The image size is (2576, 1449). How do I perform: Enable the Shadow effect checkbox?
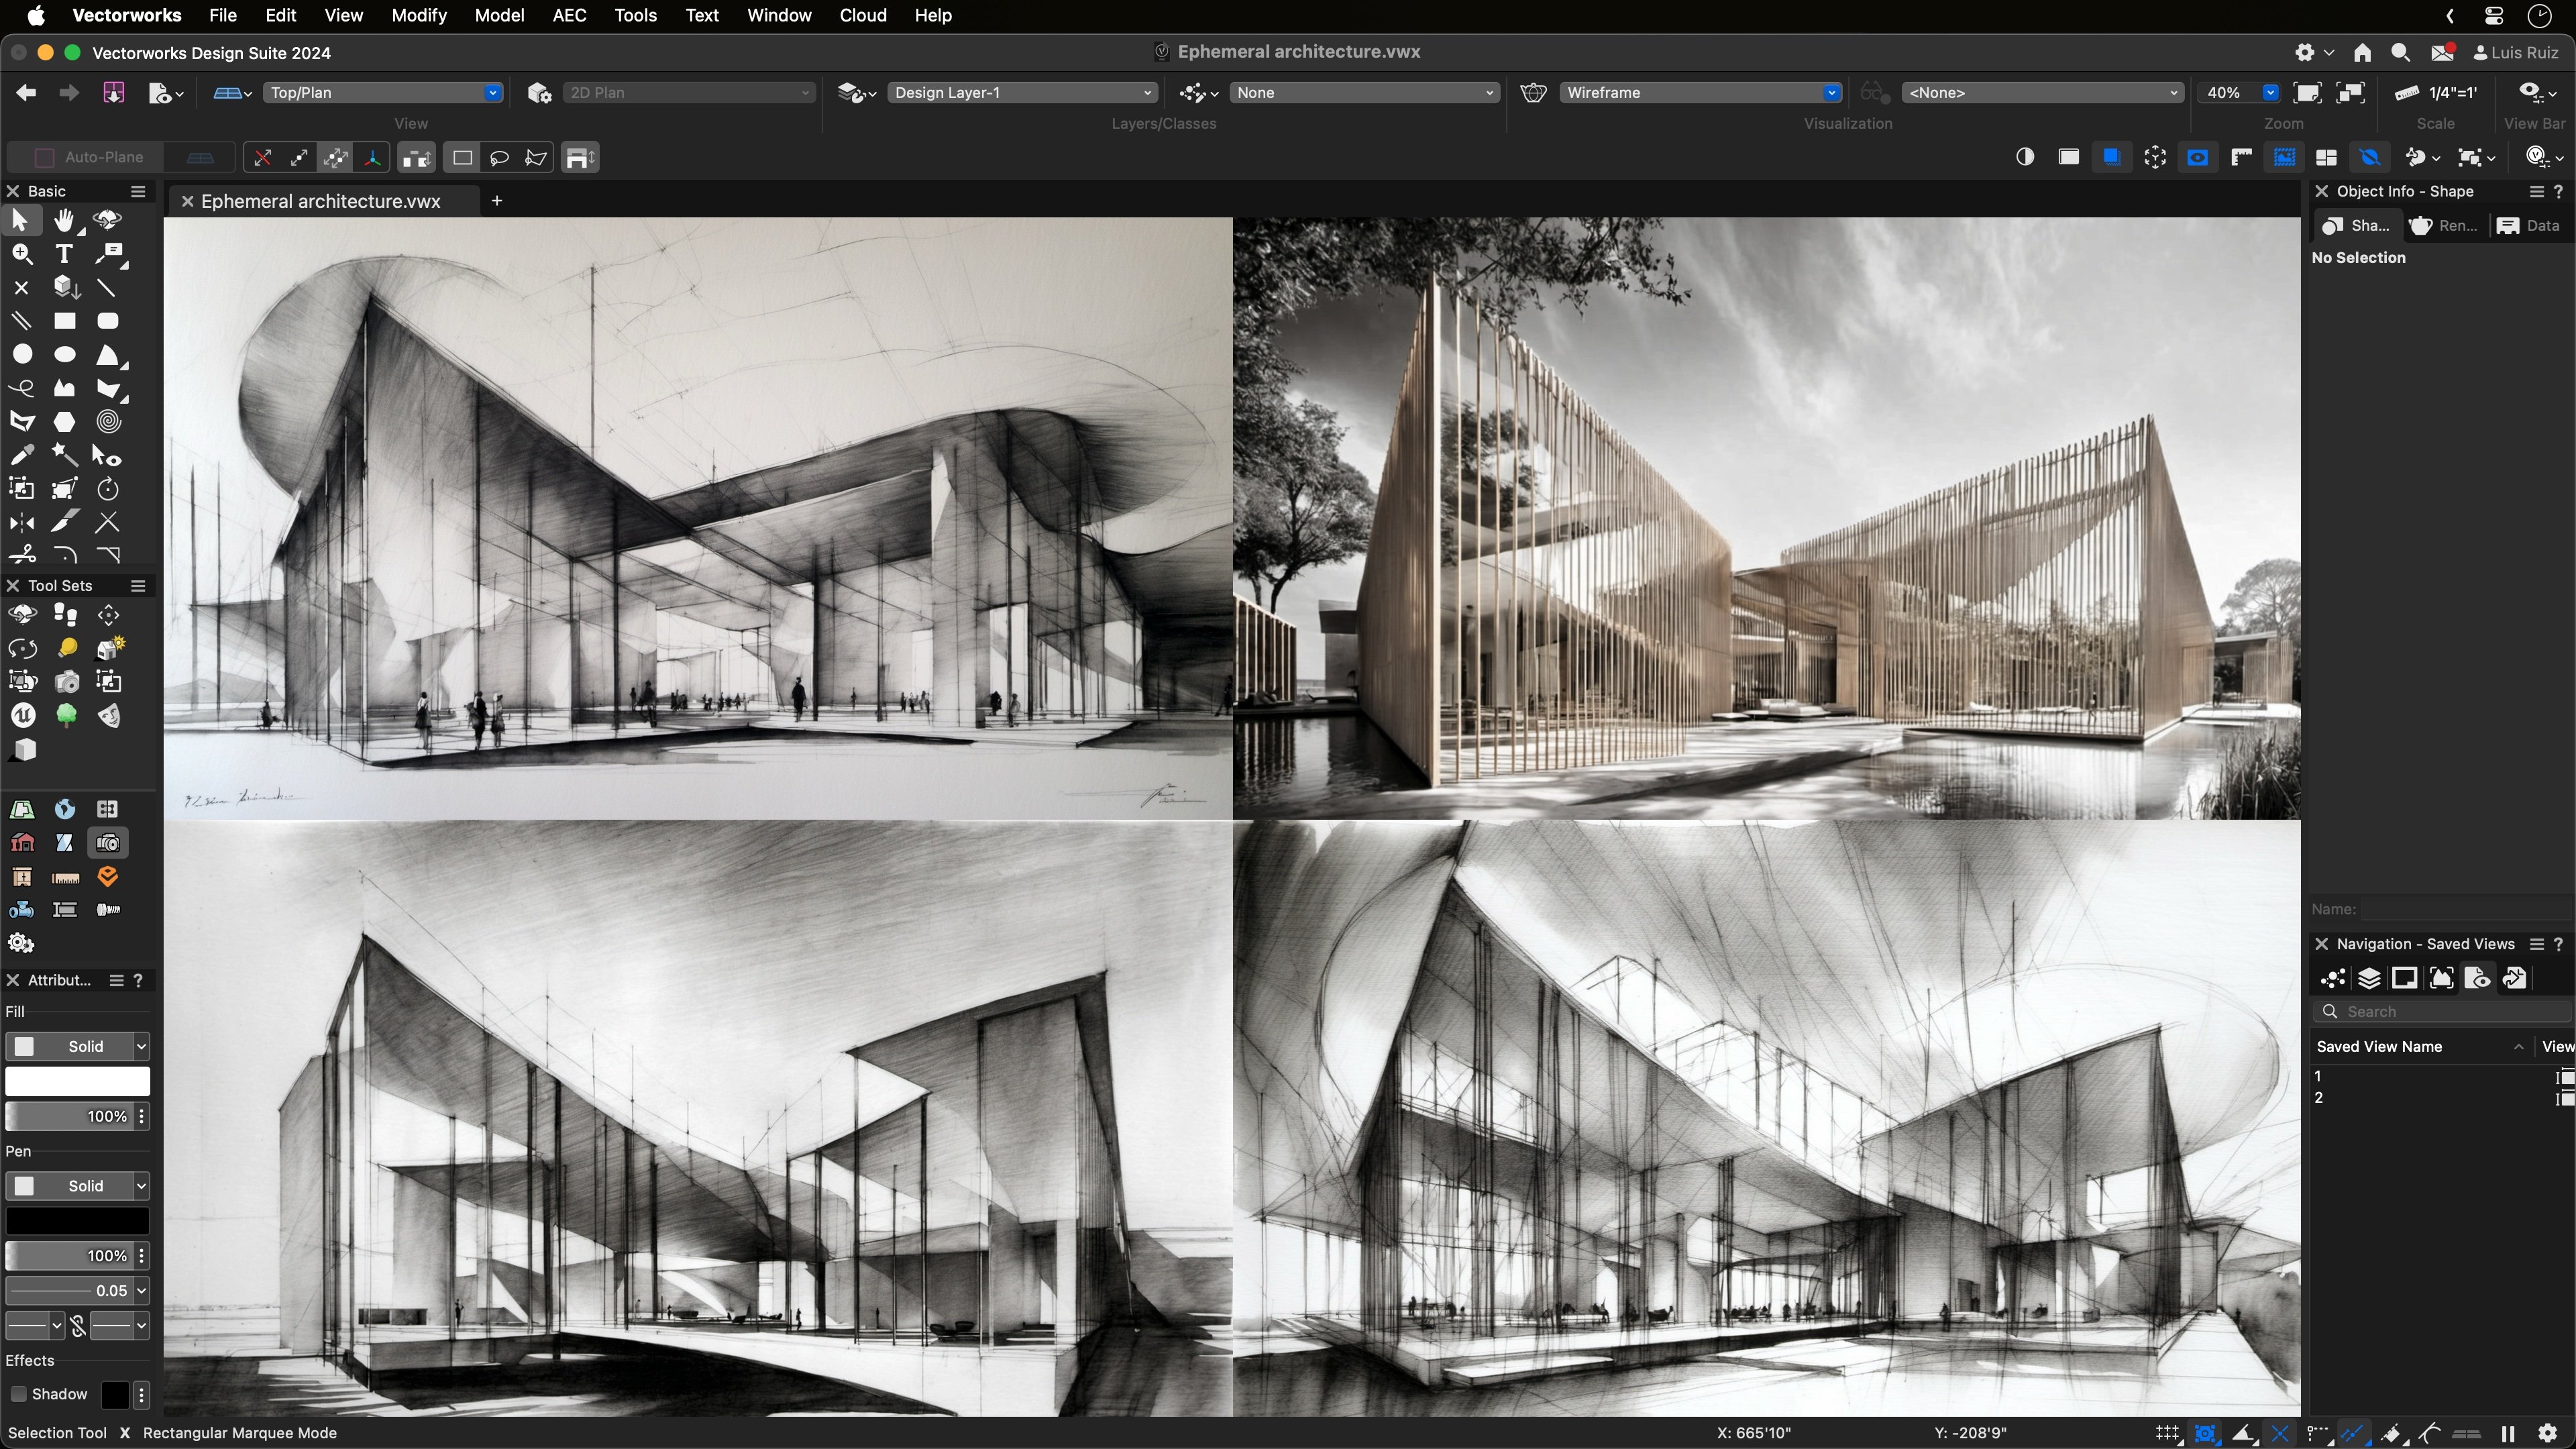[x=18, y=1394]
